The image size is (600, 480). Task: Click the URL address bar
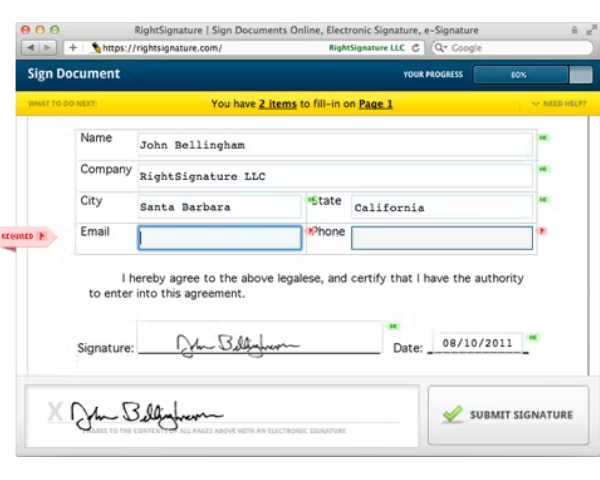(245, 48)
